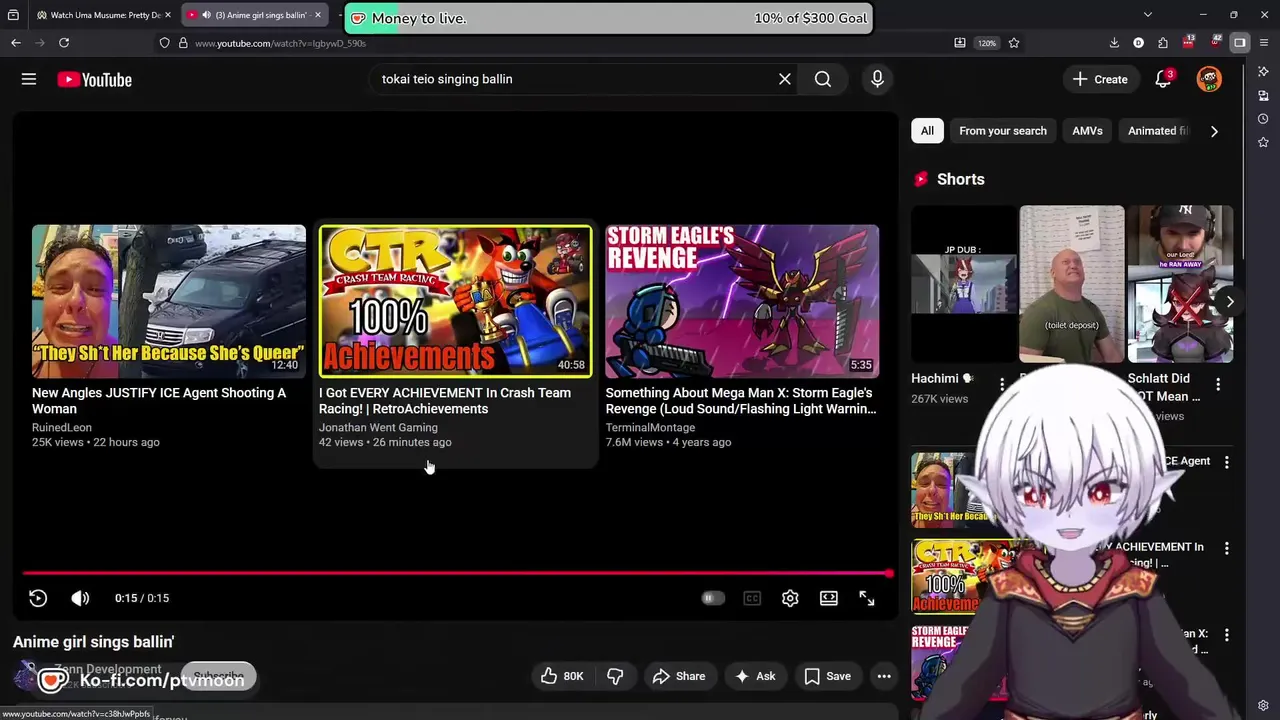Open the Crash Team Racing endscreen thumbnail

(455, 301)
